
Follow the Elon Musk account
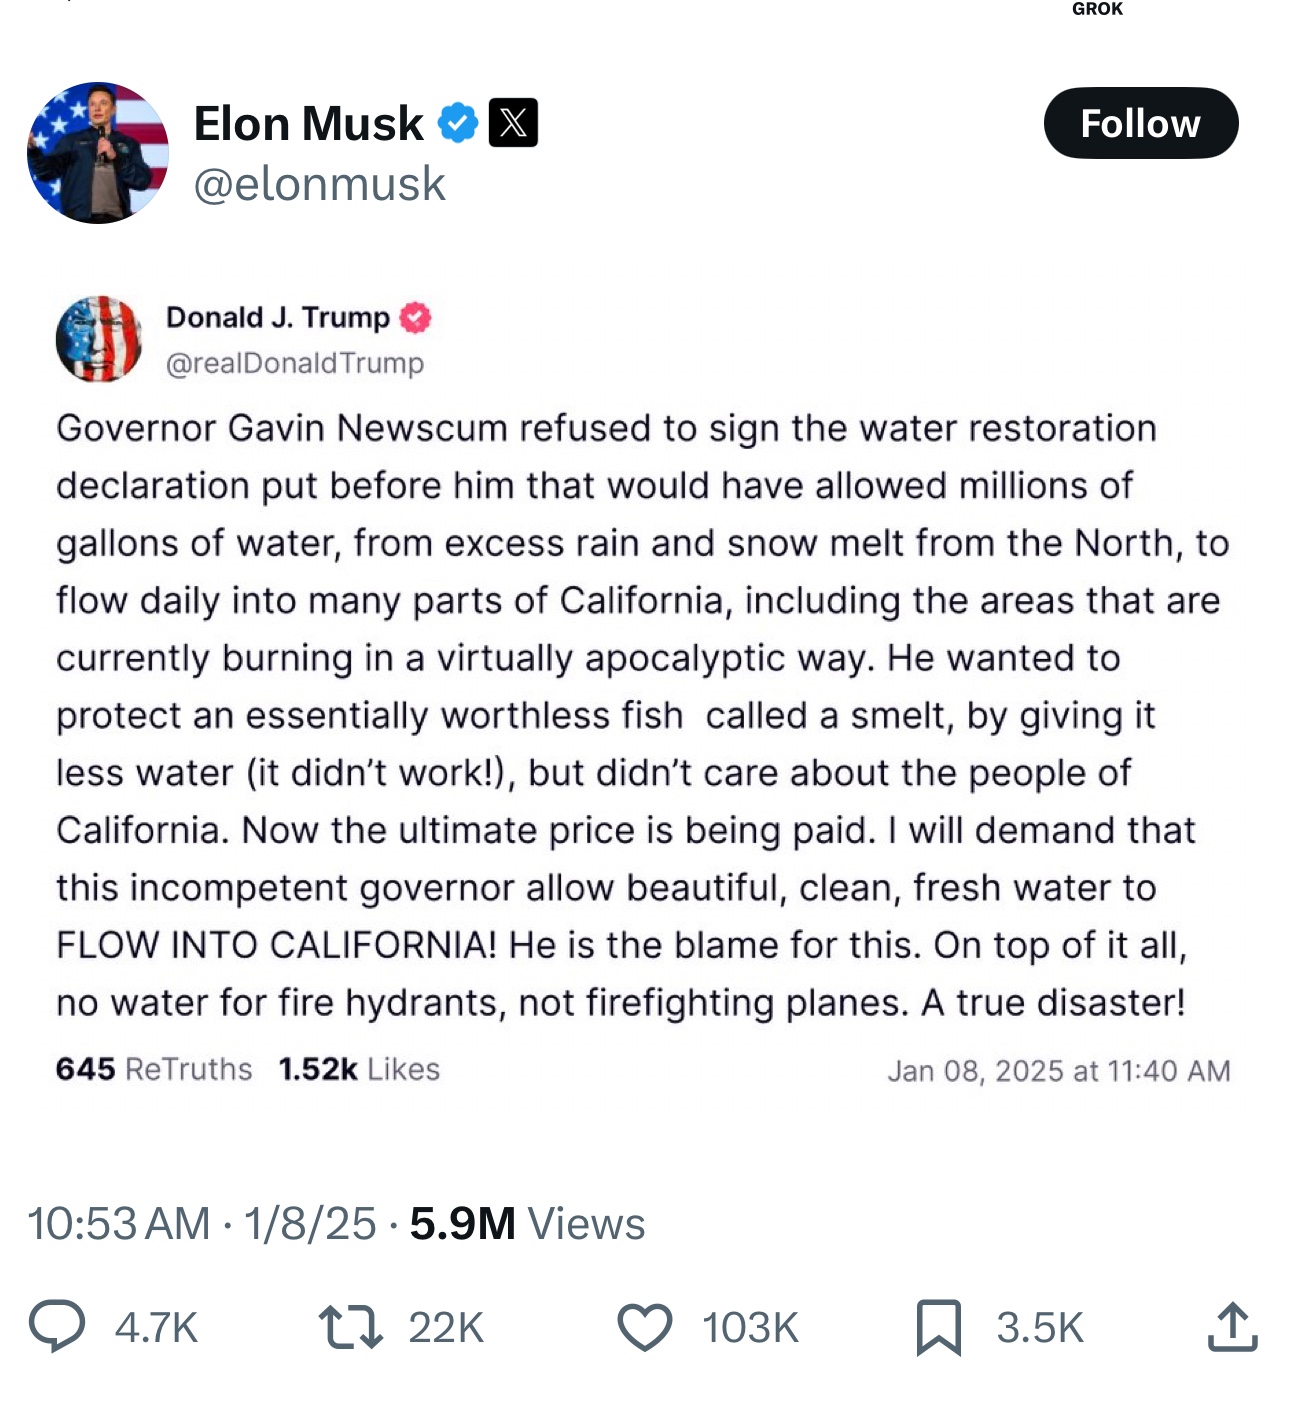(x=1140, y=123)
